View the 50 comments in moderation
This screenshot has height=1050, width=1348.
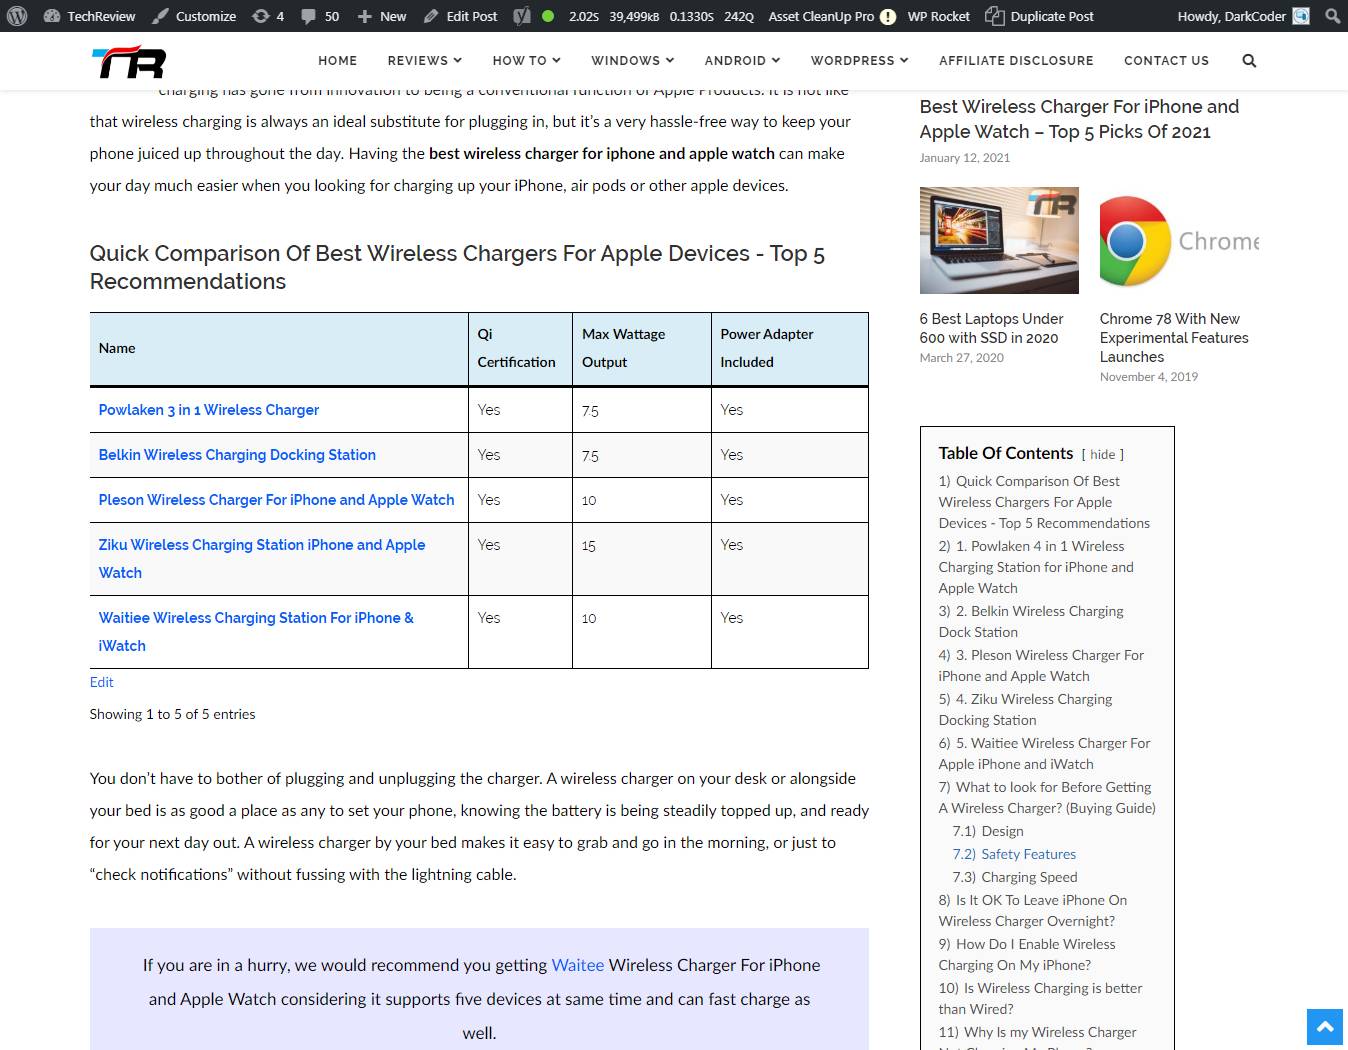[x=320, y=16]
